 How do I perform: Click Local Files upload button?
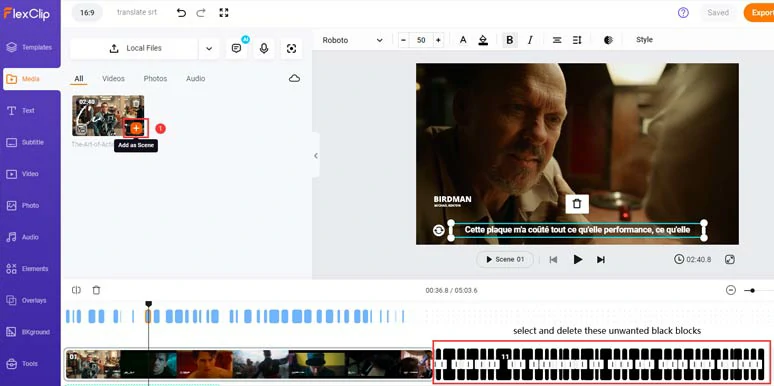pyautogui.click(x=134, y=48)
